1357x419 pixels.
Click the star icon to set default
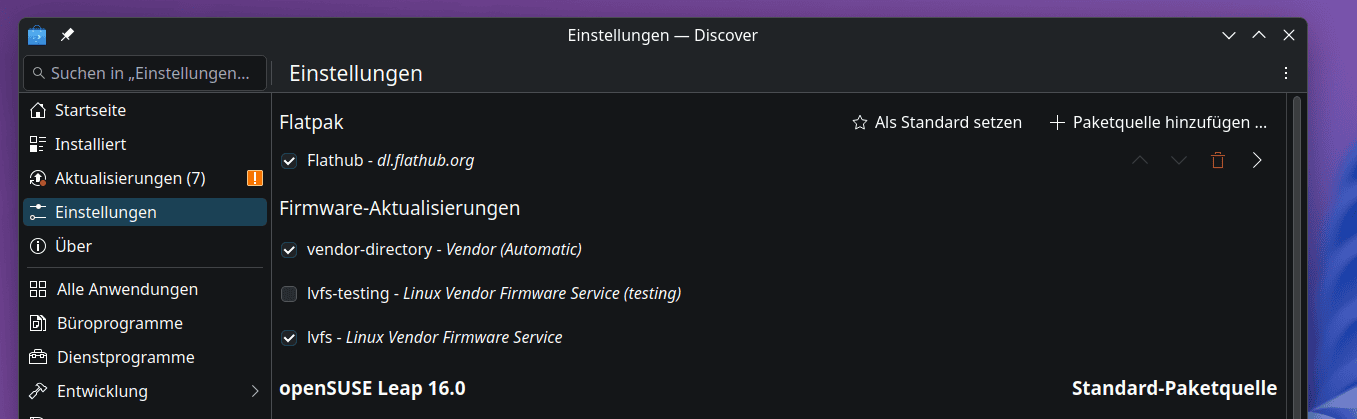coord(860,123)
